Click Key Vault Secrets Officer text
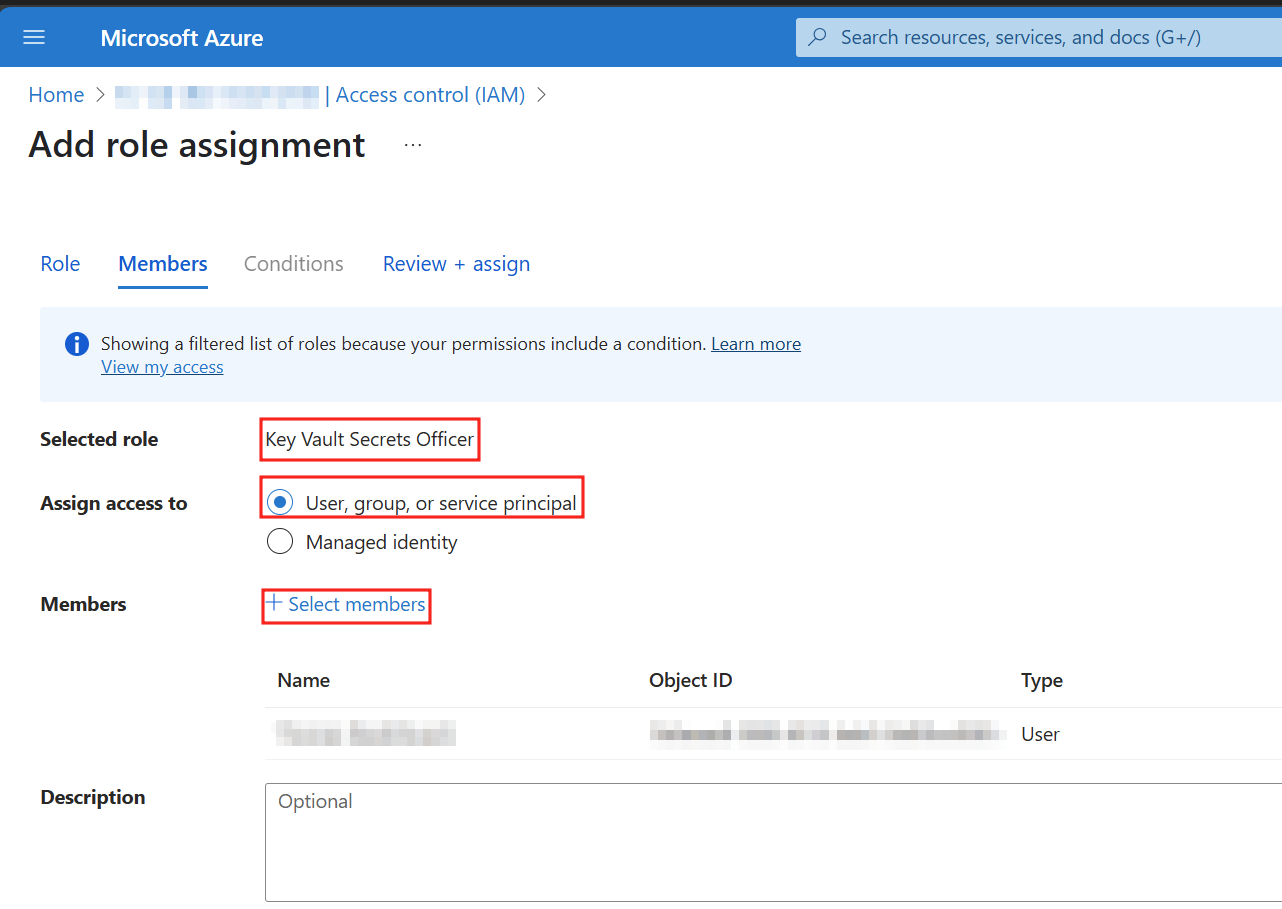1282x909 pixels. pyautogui.click(x=370, y=439)
